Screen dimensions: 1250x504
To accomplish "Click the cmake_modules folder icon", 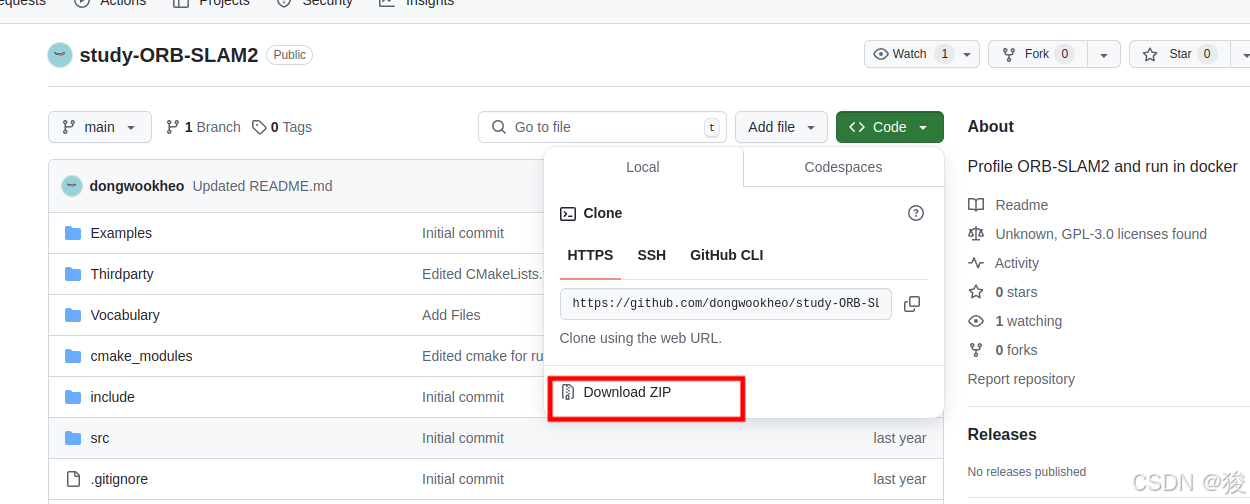I will [x=73, y=356].
